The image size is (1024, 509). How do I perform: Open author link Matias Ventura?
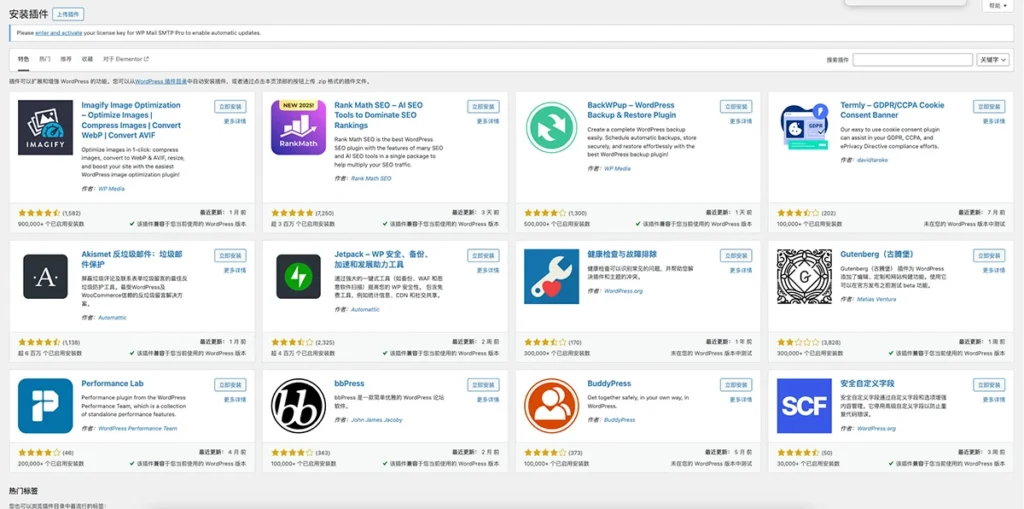point(875,299)
